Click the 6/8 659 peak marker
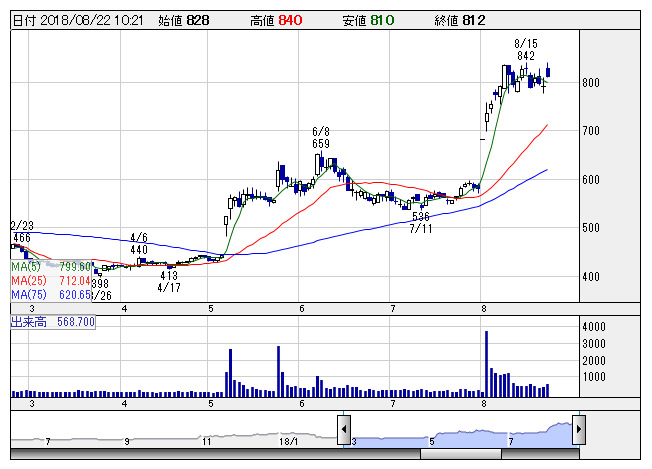Viewport: 652px width, 469px height. pos(321,137)
